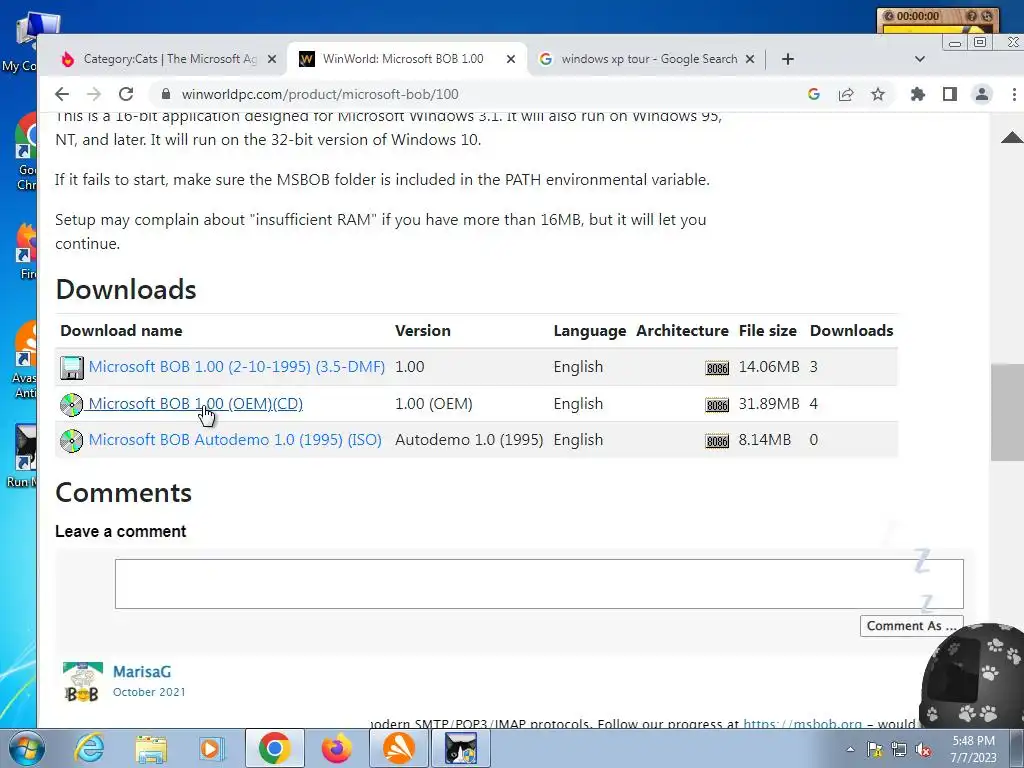Show hidden system tray icons

pyautogui.click(x=850, y=749)
